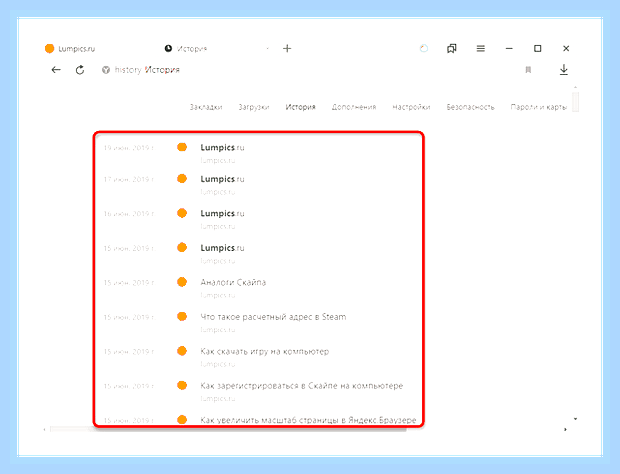Reload the page with the refresh icon
Viewport: 620px width, 474px height.
[x=80, y=70]
